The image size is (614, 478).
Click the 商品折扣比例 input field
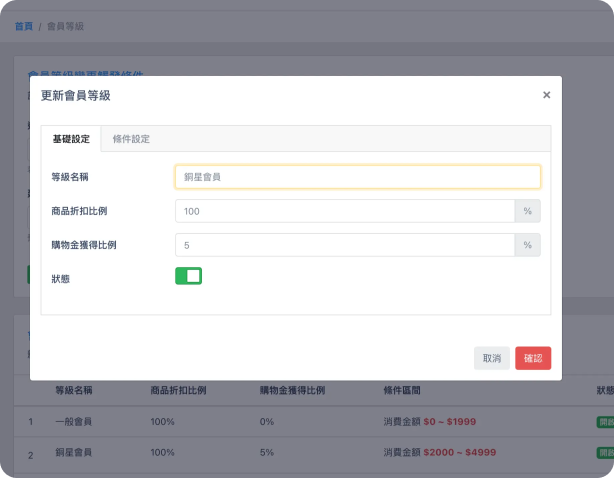pos(344,211)
